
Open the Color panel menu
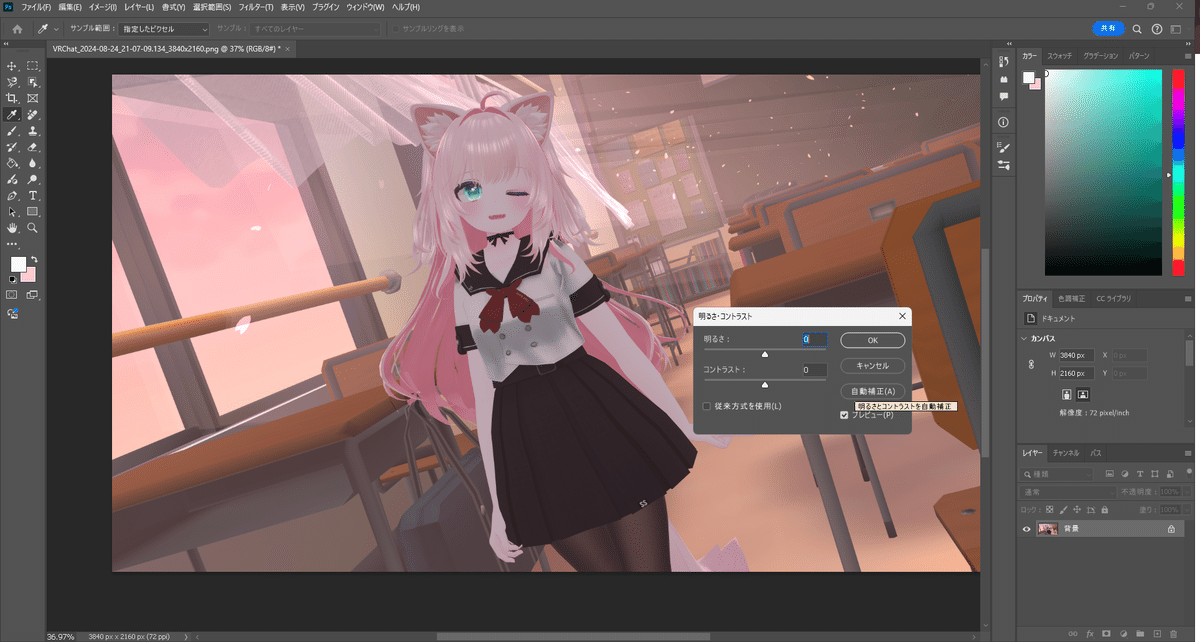pos(1186,56)
